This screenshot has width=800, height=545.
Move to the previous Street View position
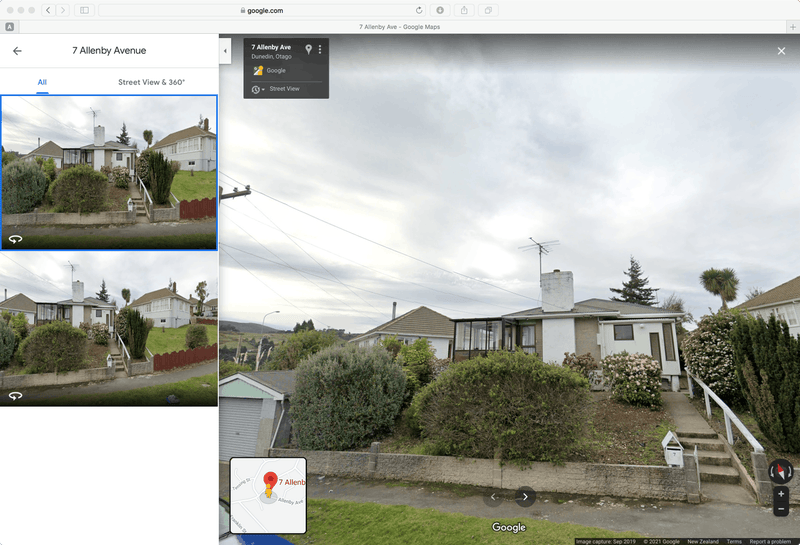click(491, 496)
